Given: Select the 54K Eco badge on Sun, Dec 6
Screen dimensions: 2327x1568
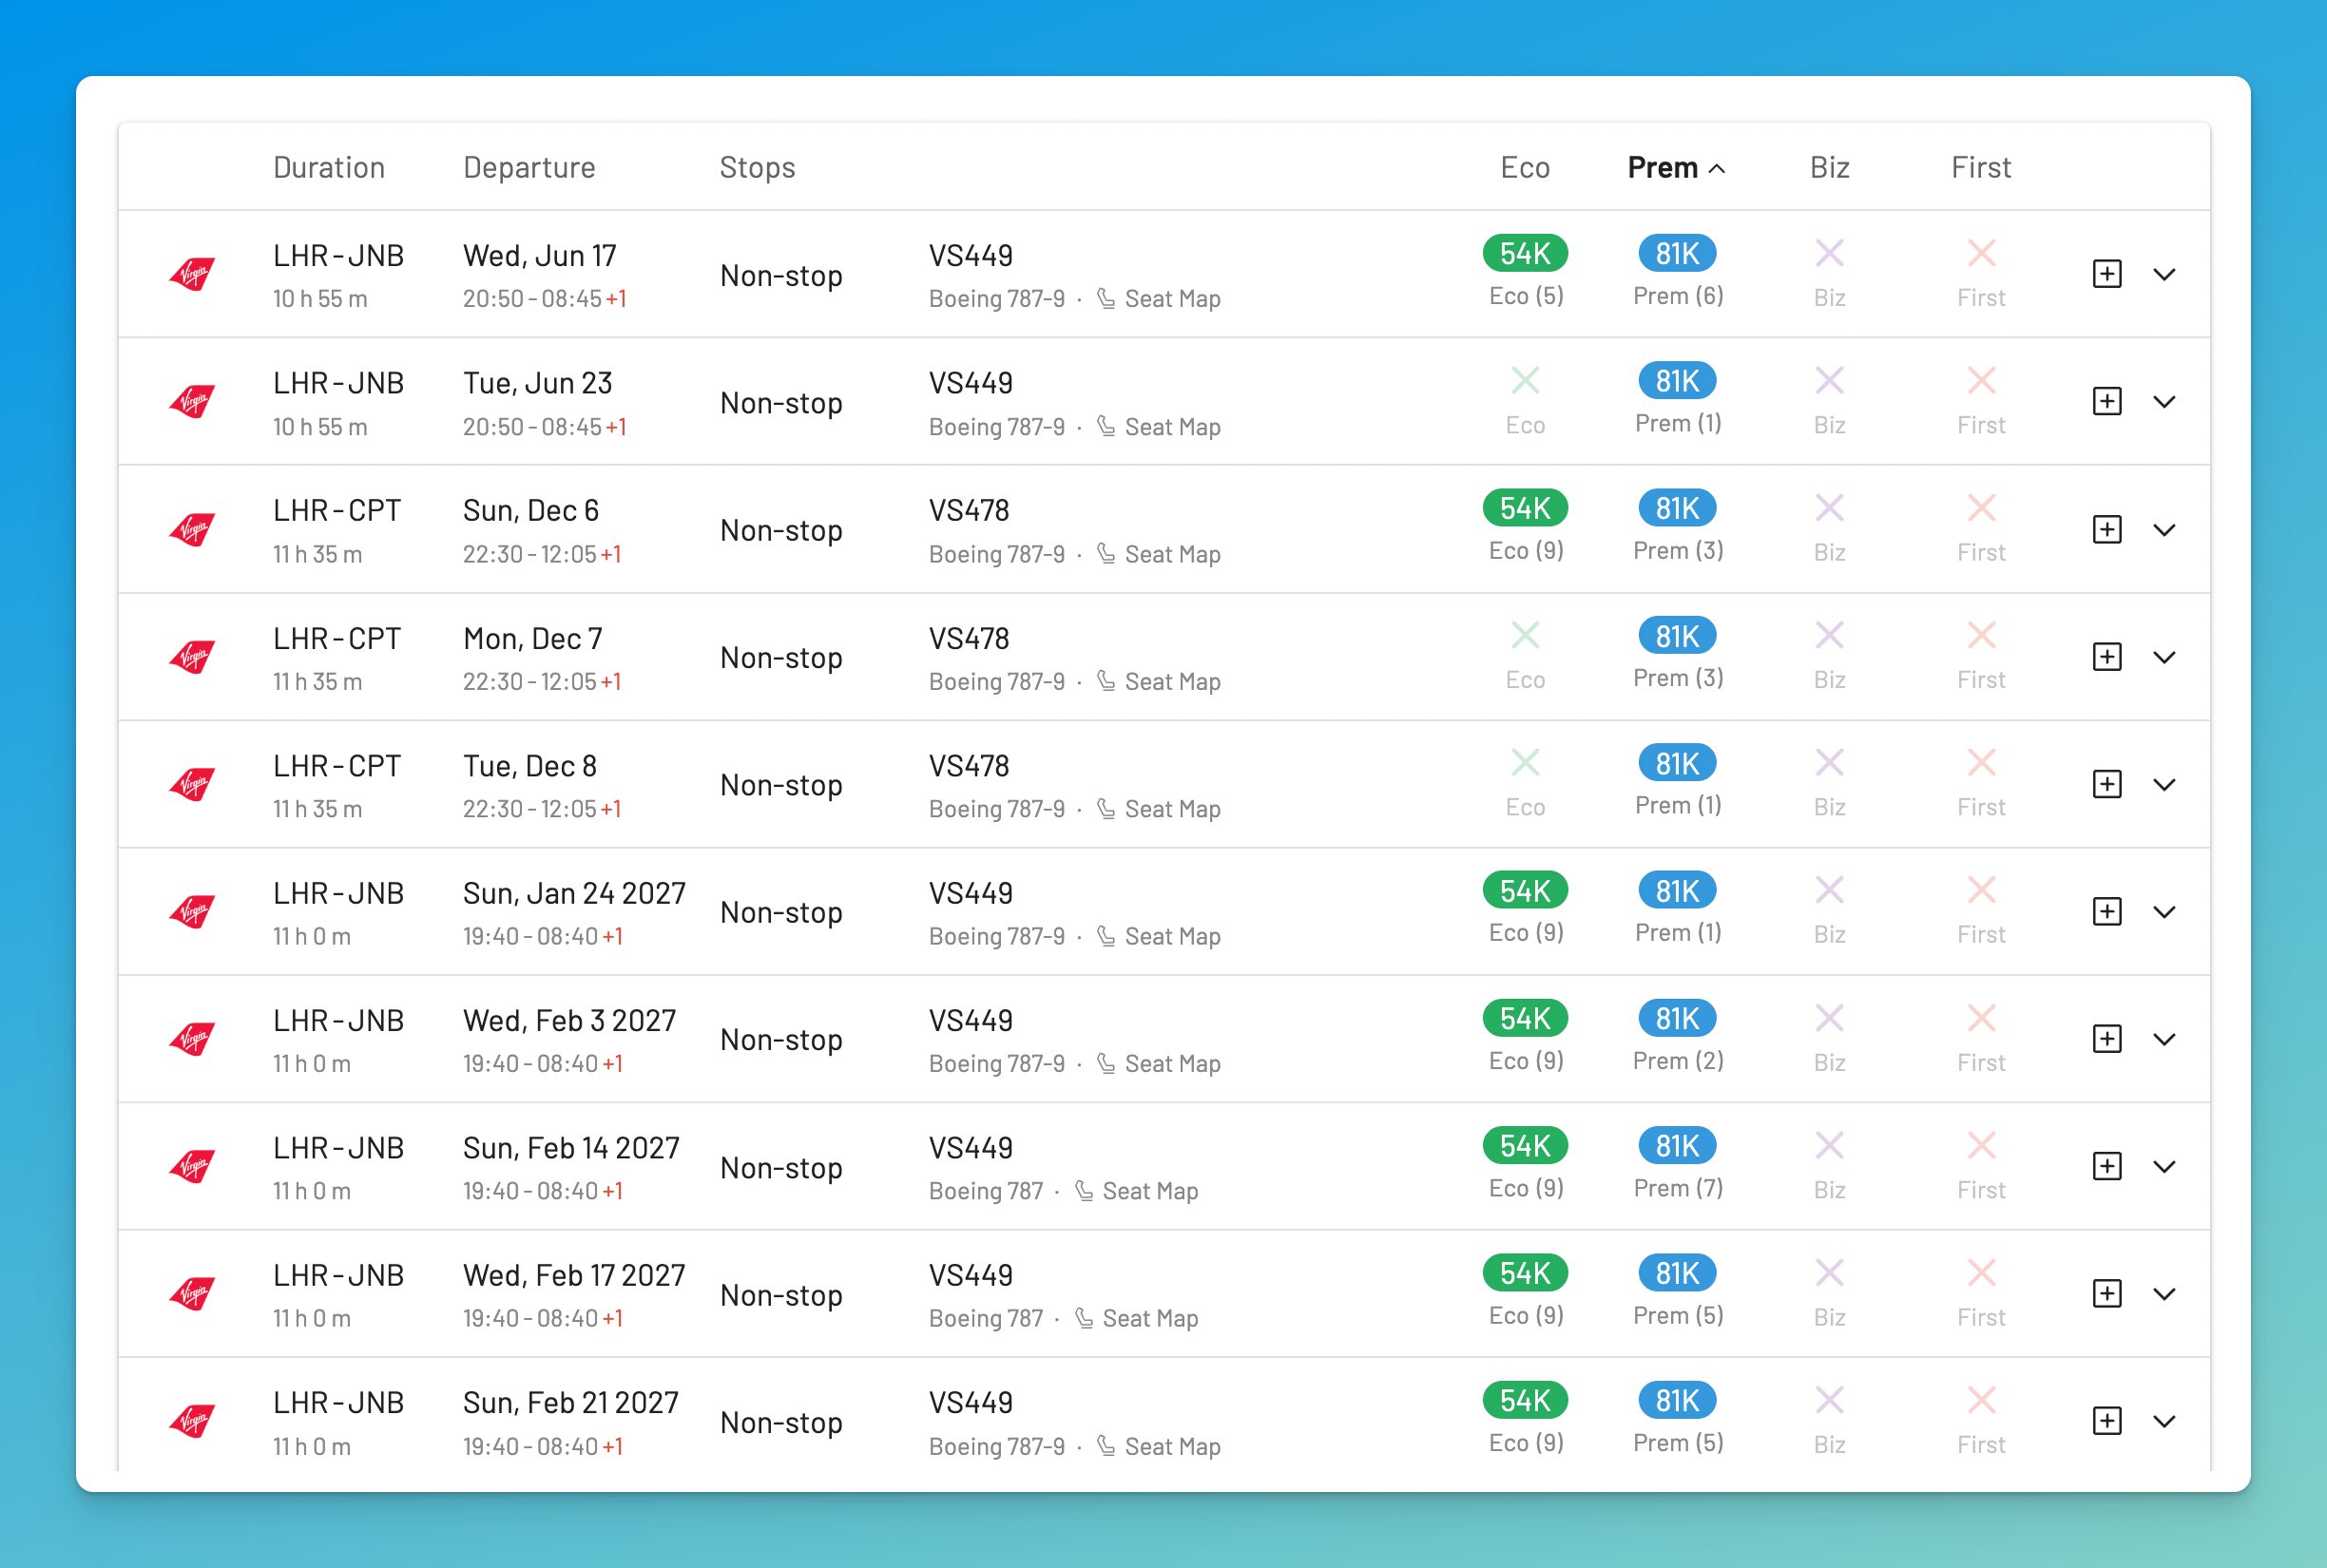Looking at the screenshot, I should [1524, 508].
